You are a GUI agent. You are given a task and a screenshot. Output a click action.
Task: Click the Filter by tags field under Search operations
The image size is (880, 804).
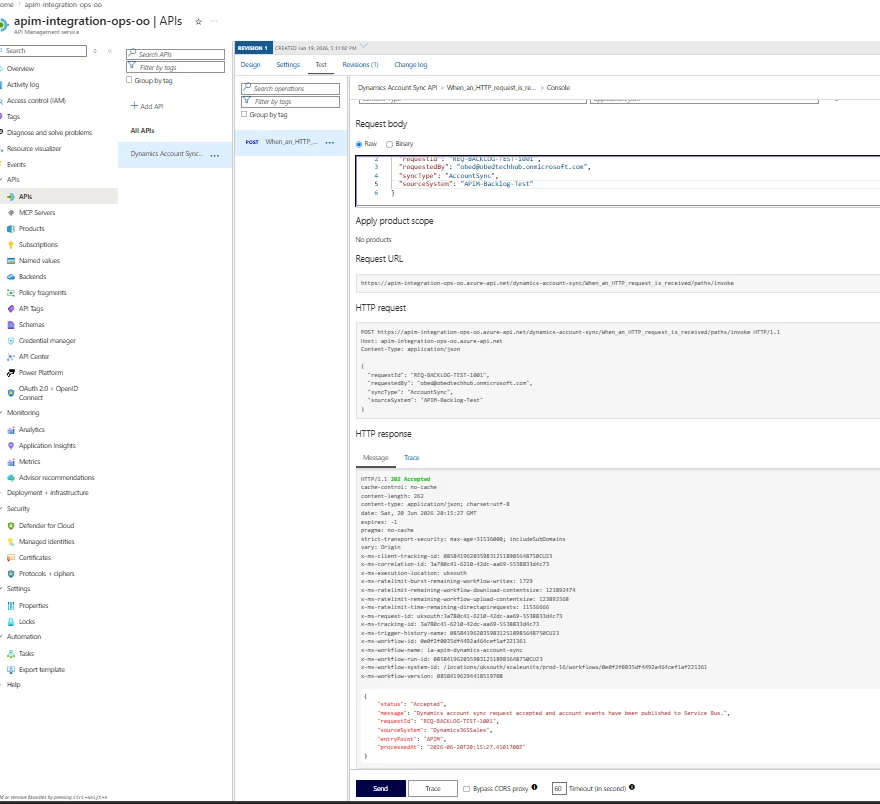click(290, 102)
